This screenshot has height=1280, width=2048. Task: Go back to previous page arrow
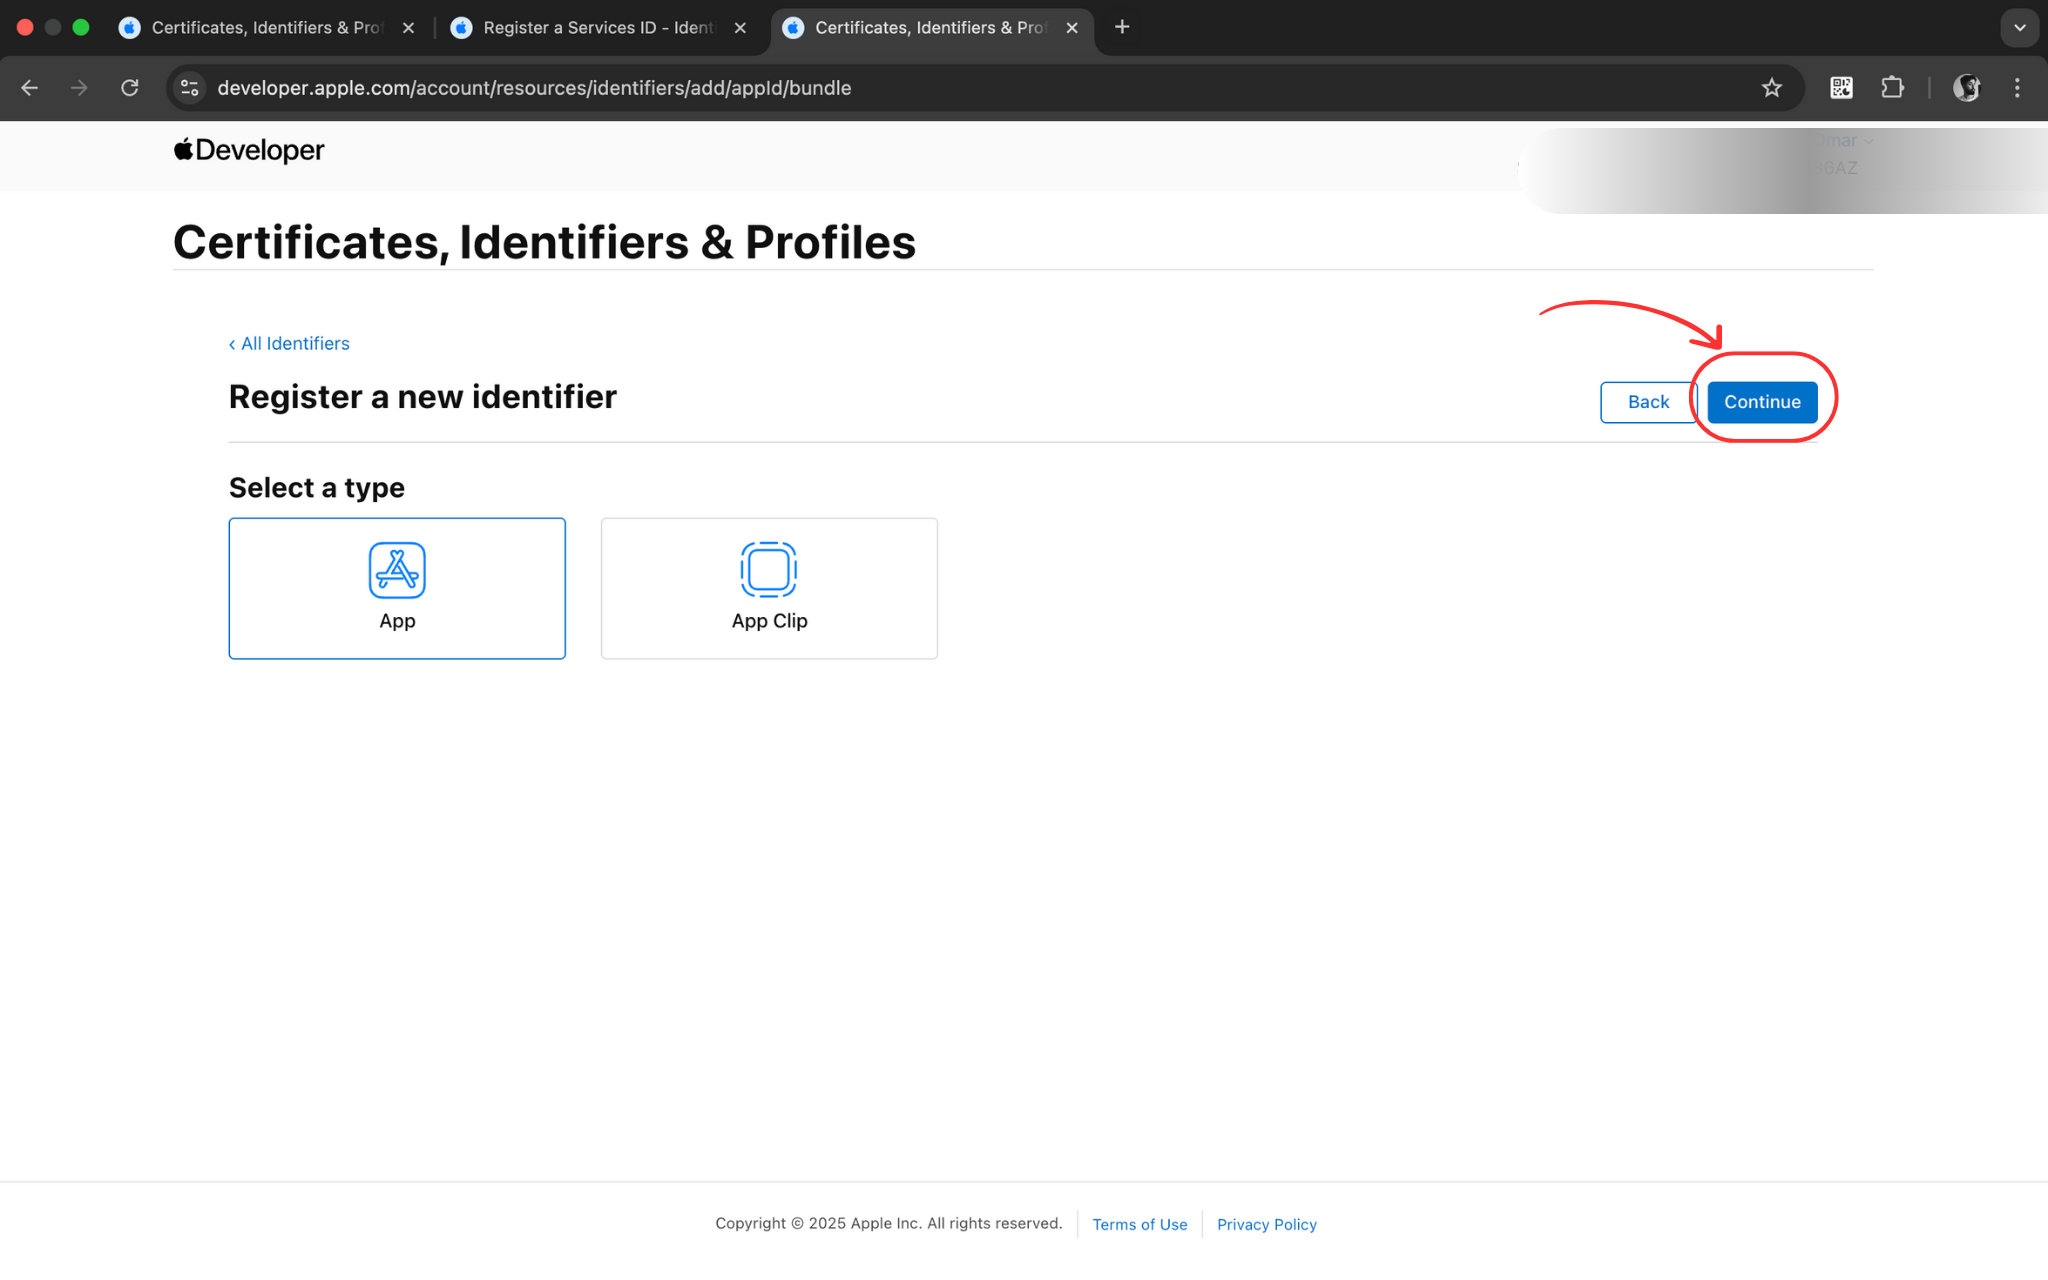click(x=30, y=88)
